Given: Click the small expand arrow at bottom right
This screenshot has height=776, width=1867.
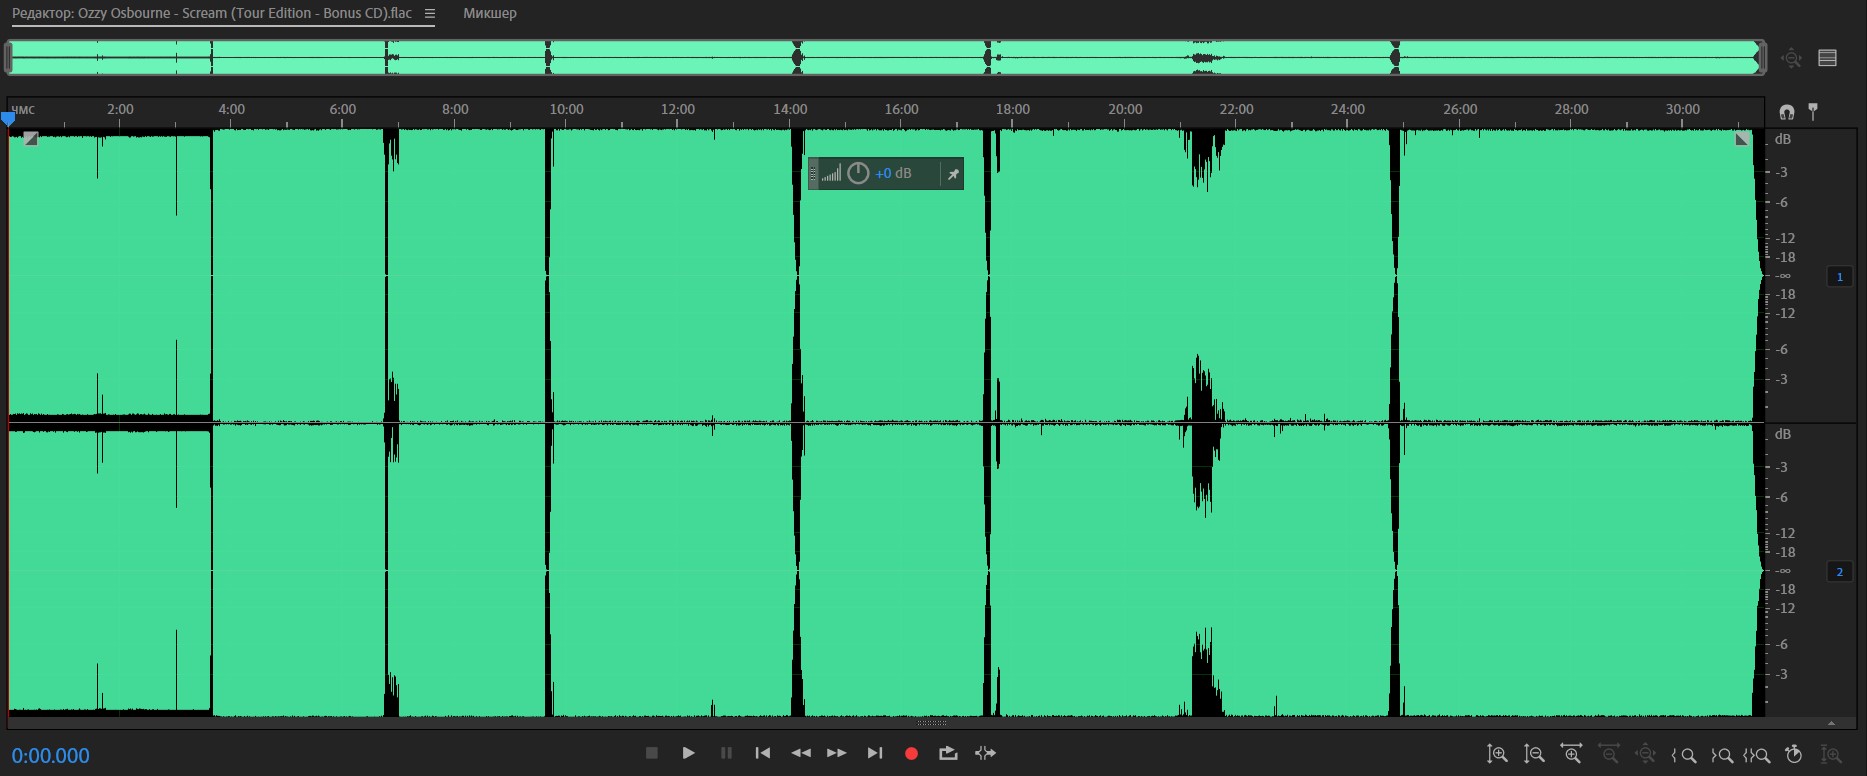Looking at the screenshot, I should pos(1831,723).
